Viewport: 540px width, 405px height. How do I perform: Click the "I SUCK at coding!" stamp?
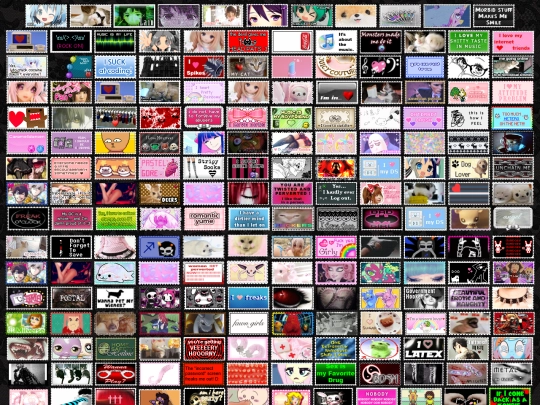[115, 67]
